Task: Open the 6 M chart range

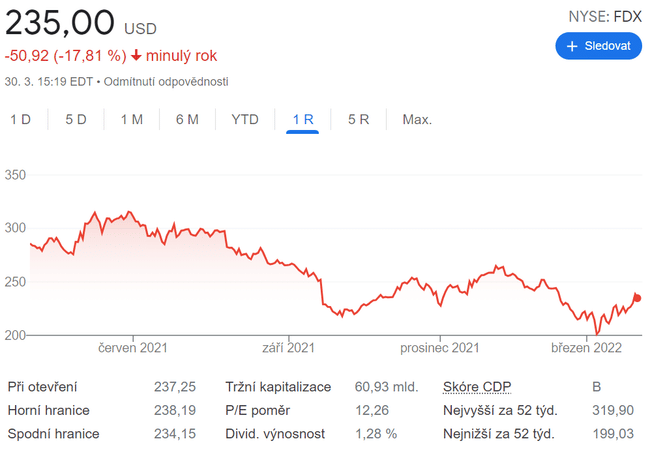Action: [x=187, y=120]
